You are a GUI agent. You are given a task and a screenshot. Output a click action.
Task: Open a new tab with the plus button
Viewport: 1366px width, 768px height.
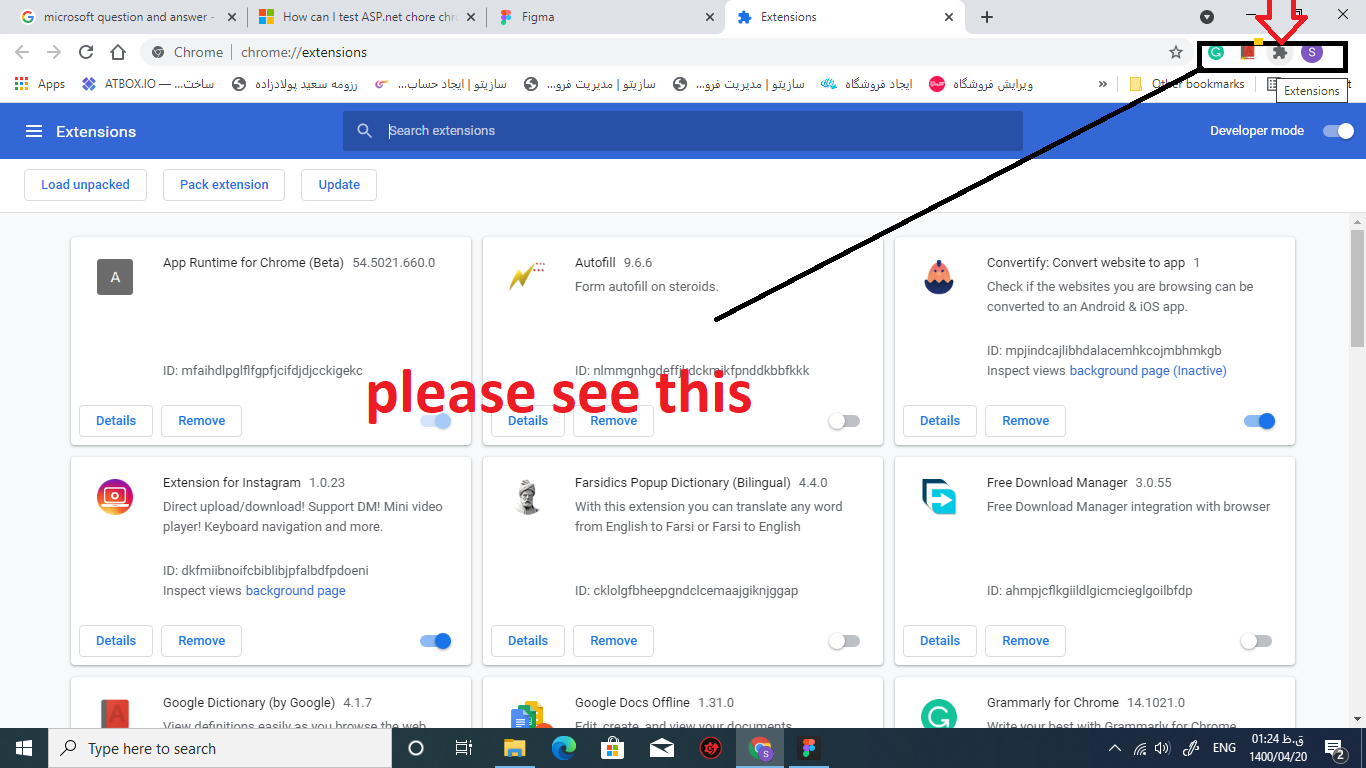(987, 17)
